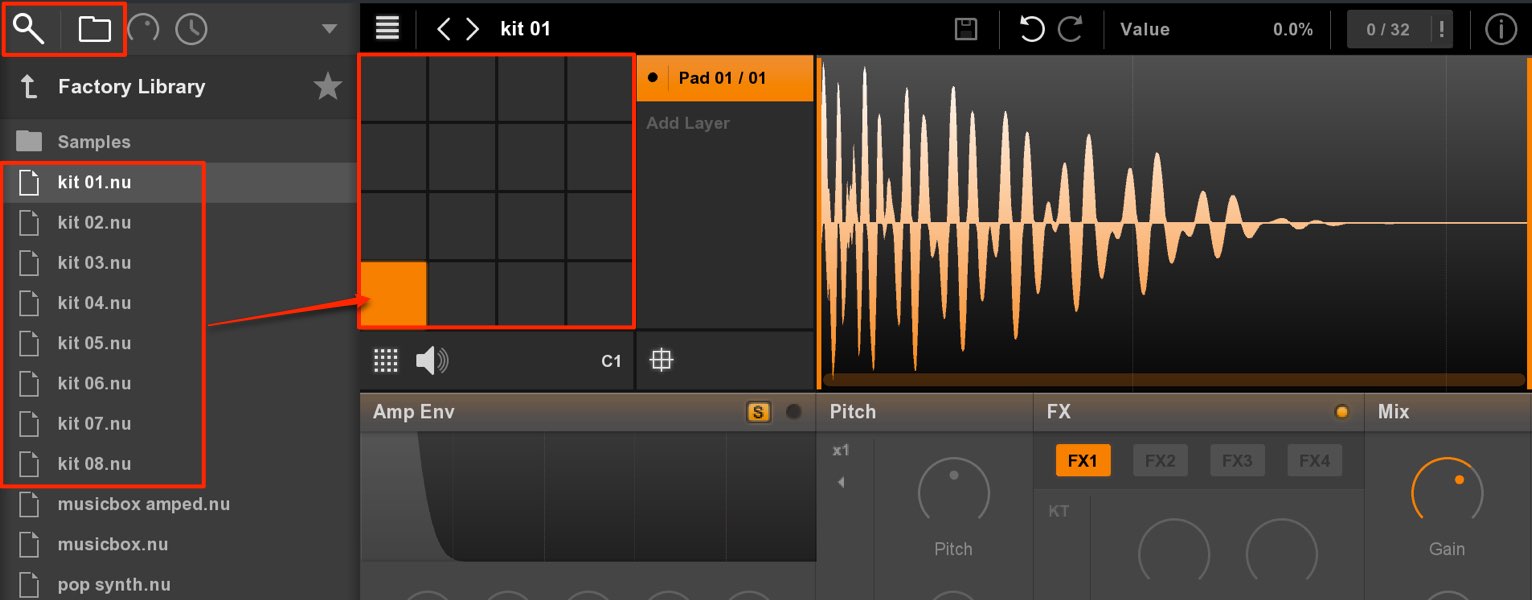This screenshot has height=600, width=1532.
Task: Select kit 04.nu file
Action: tap(178, 302)
